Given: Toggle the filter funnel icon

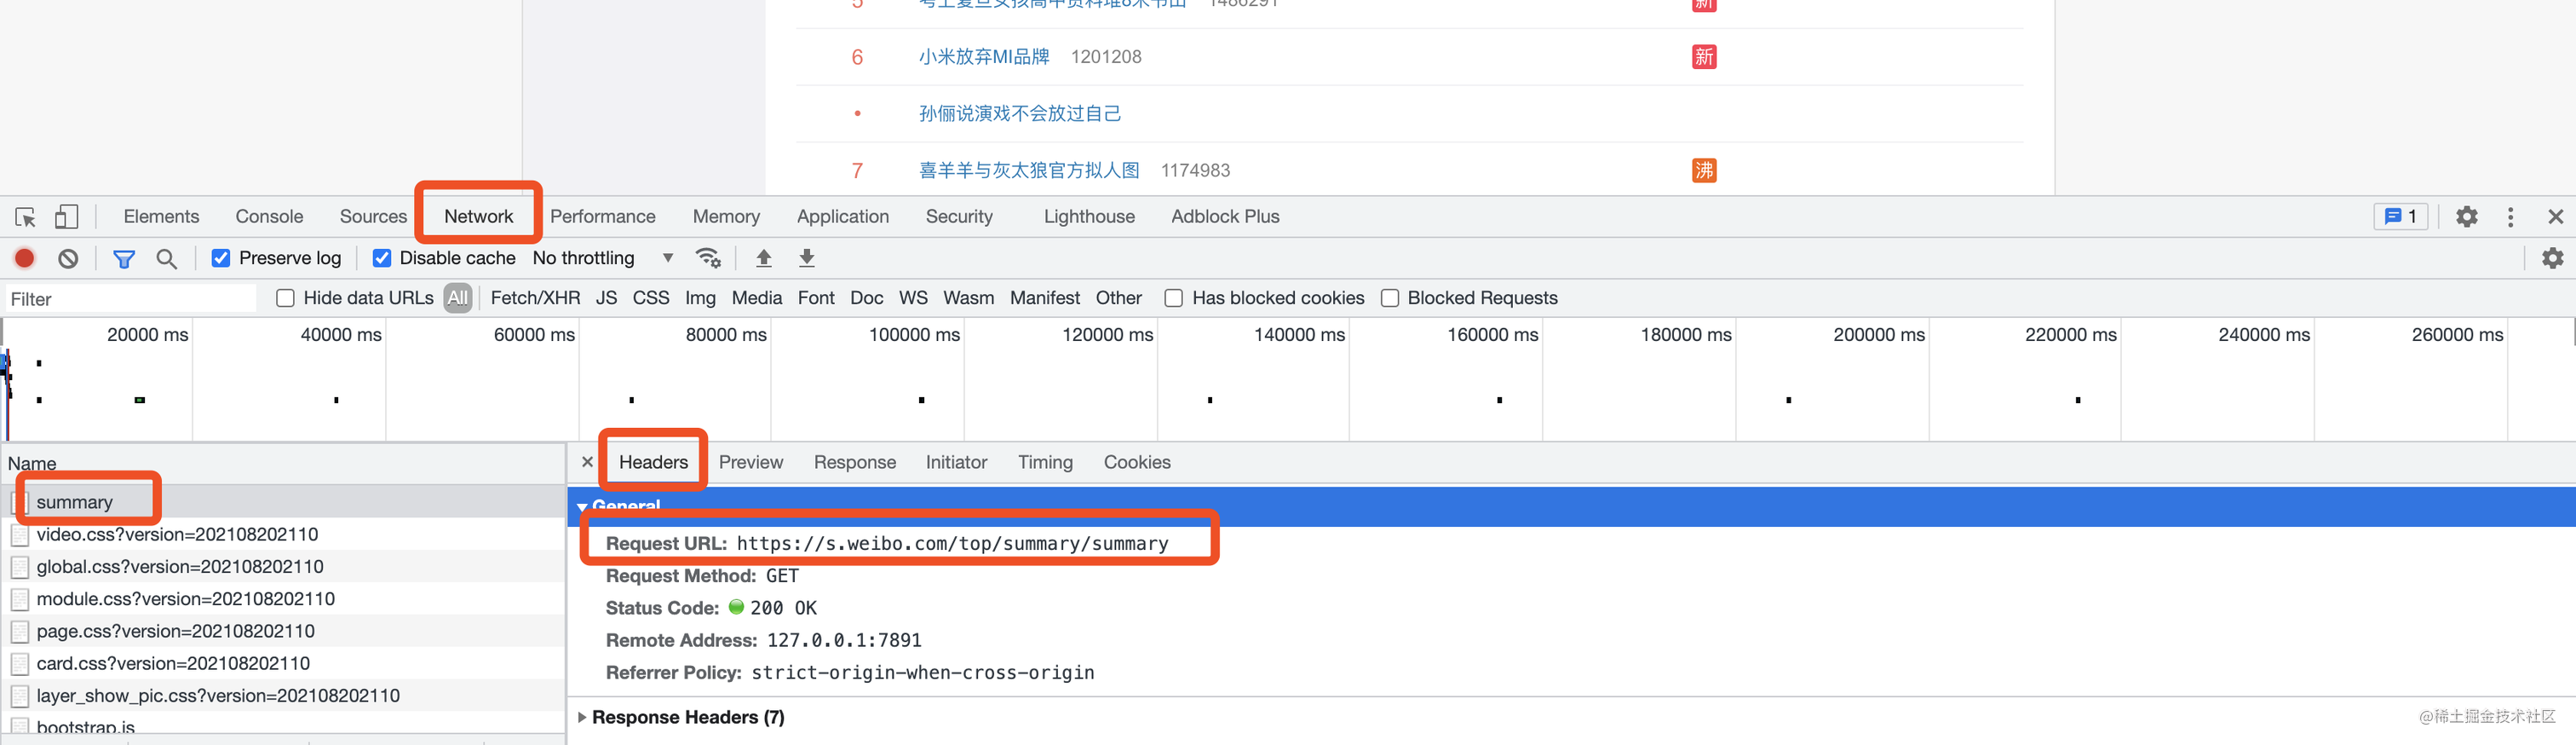Looking at the screenshot, I should click(124, 259).
